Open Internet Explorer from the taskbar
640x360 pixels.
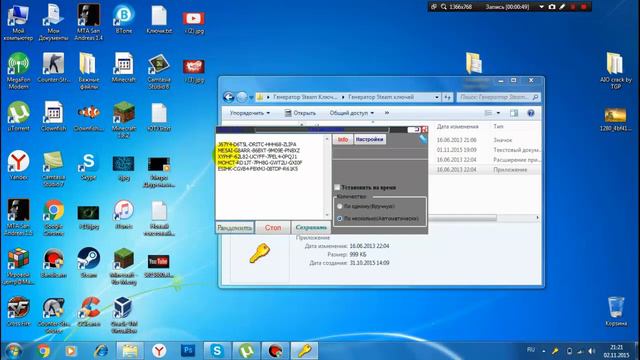tap(100, 351)
